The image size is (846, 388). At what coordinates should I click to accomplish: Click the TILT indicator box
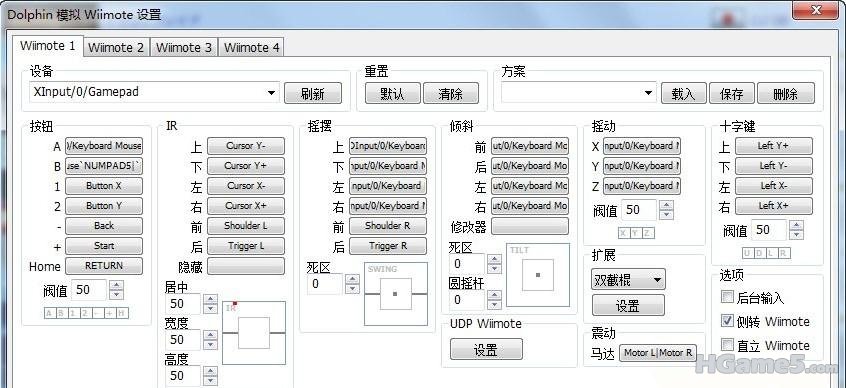click(537, 275)
